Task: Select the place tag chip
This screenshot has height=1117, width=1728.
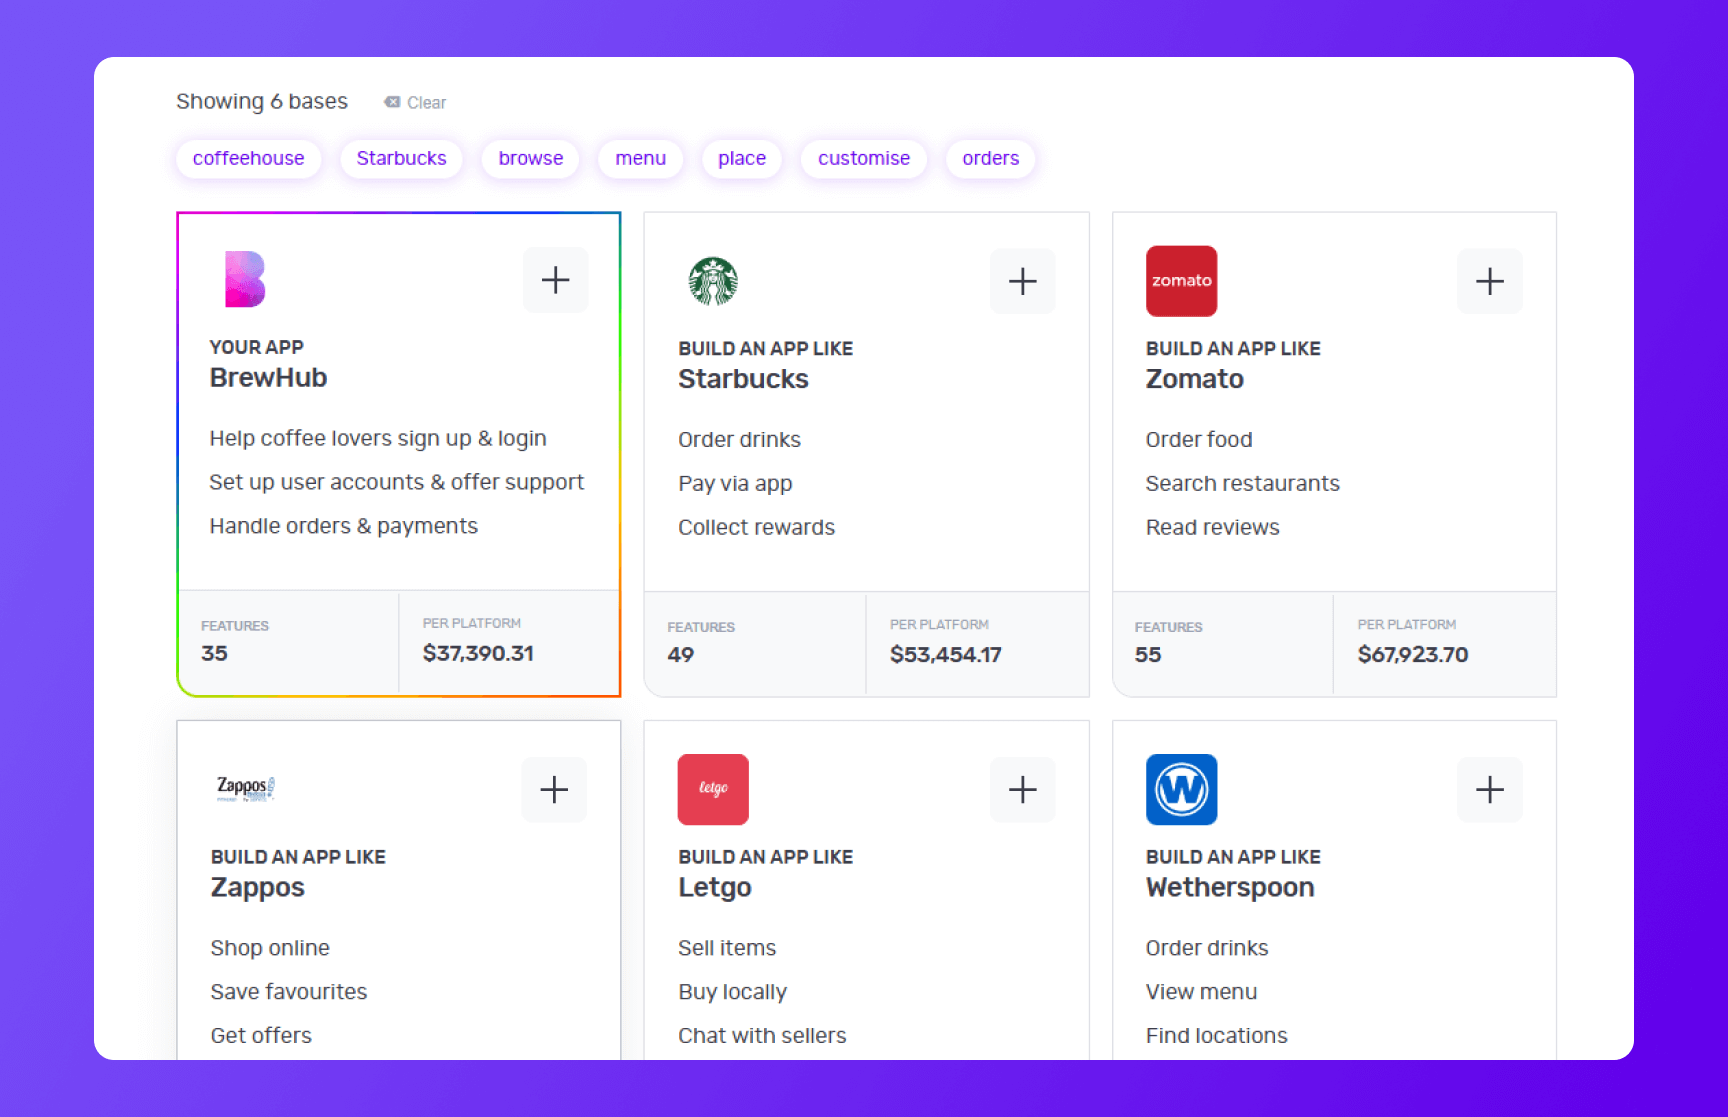Action: tap(742, 158)
